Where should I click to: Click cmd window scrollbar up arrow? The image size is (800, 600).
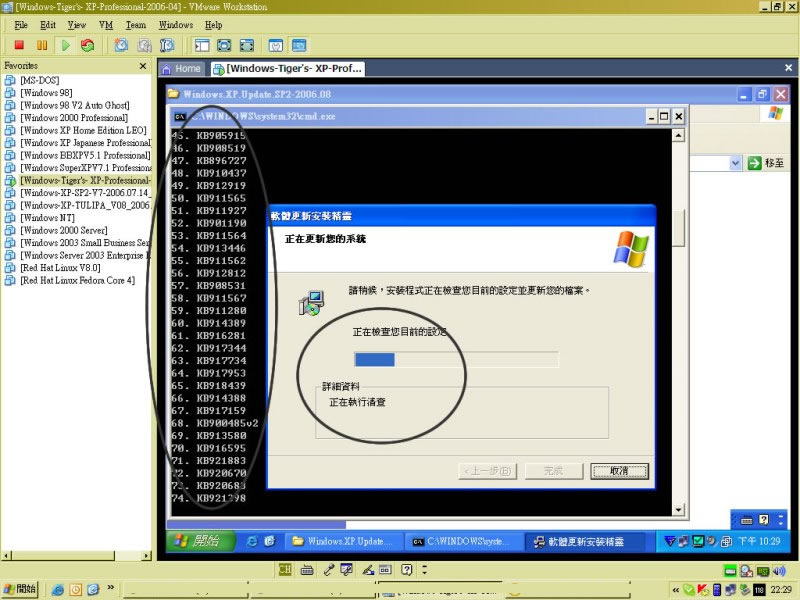click(x=678, y=135)
